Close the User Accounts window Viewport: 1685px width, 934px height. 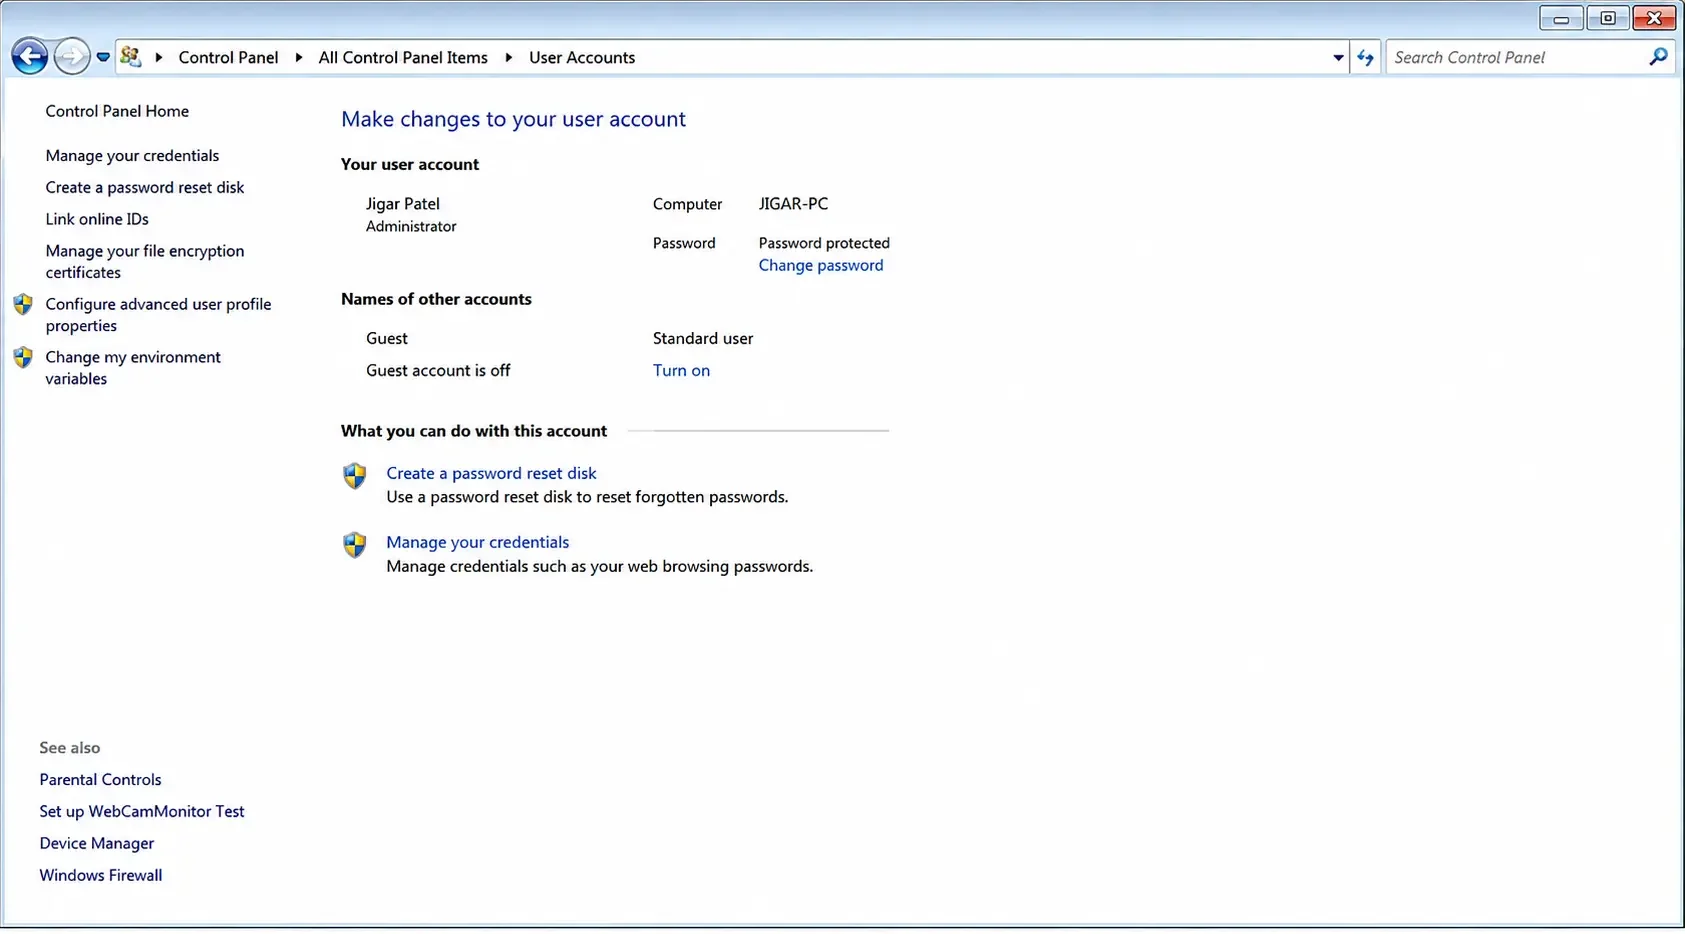coord(1655,18)
